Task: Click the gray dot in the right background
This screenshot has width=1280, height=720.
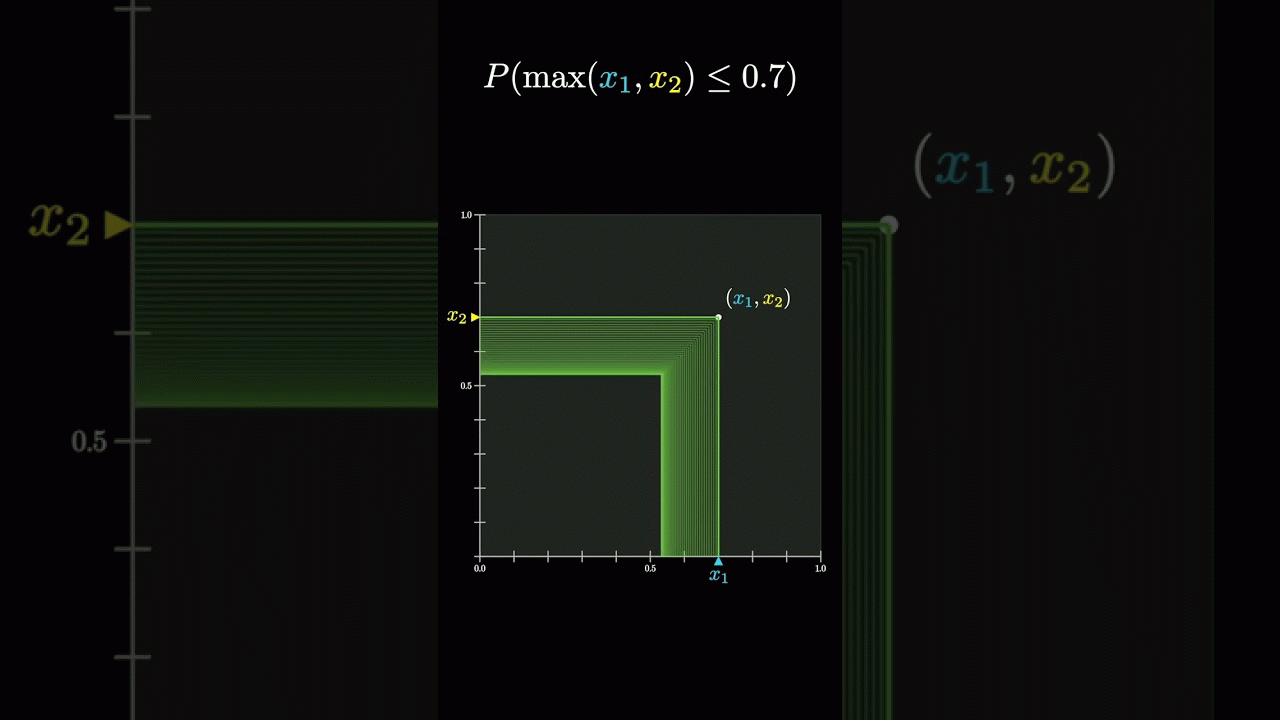Action: coord(888,225)
